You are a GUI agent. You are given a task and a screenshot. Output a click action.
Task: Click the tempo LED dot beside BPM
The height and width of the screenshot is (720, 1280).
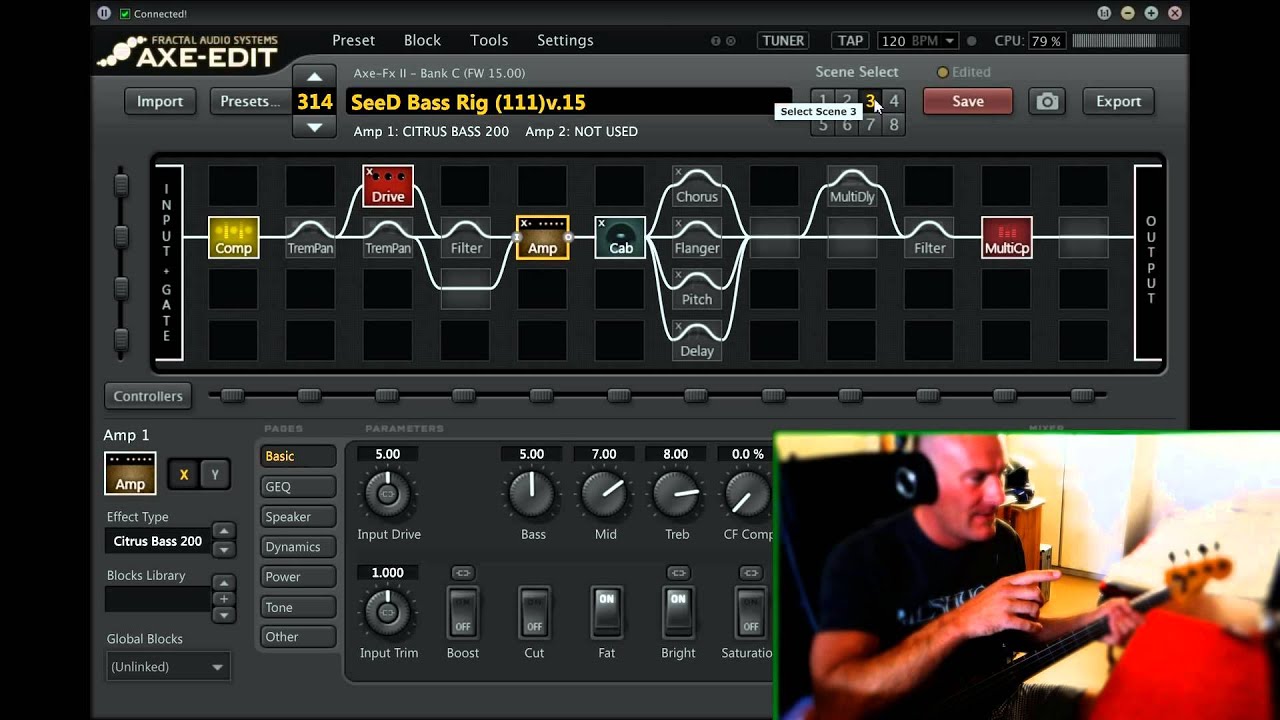971,41
